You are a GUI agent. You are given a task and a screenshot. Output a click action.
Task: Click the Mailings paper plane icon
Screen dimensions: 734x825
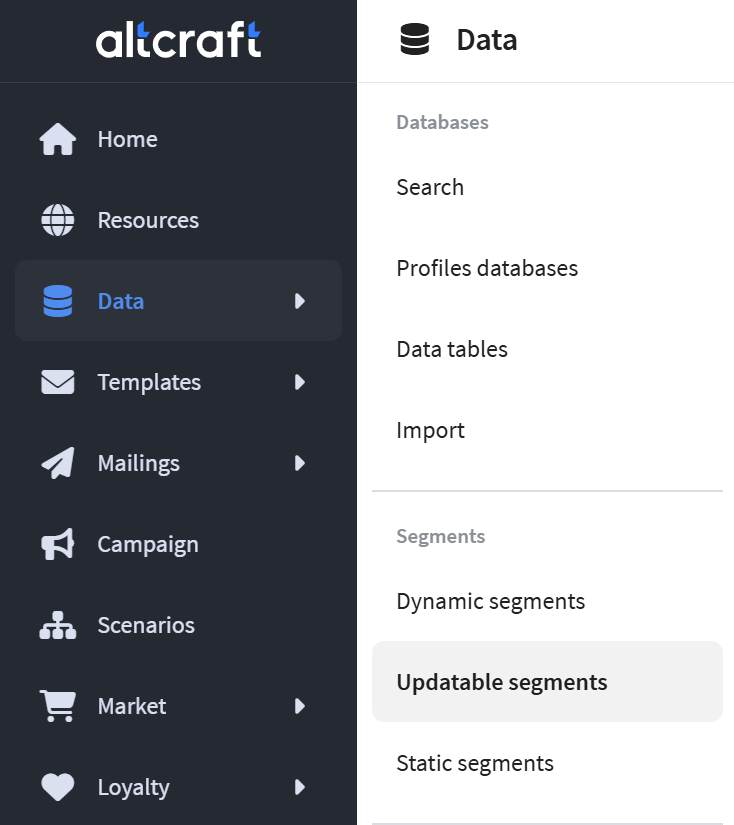[57, 463]
